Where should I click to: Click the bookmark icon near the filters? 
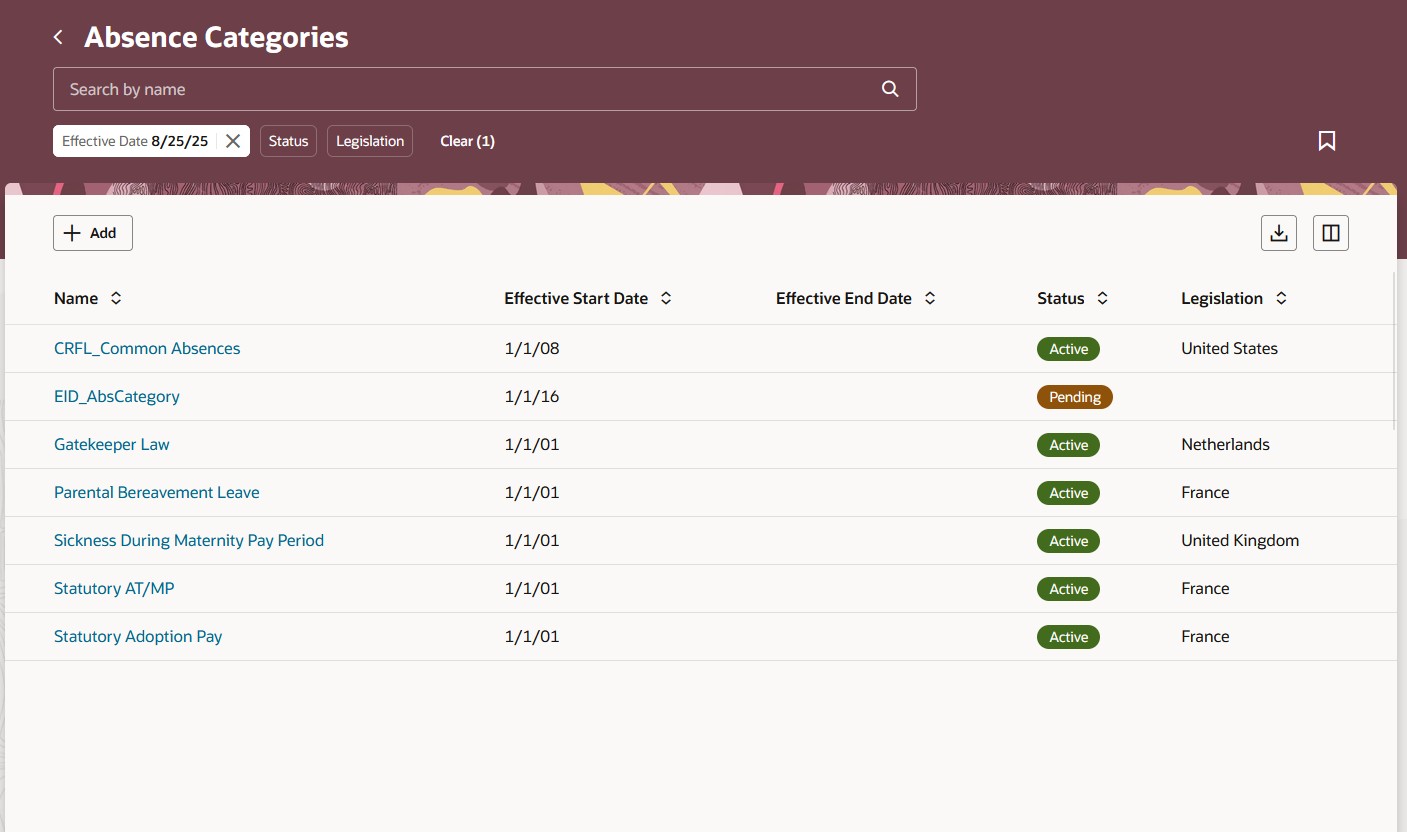(x=1327, y=140)
